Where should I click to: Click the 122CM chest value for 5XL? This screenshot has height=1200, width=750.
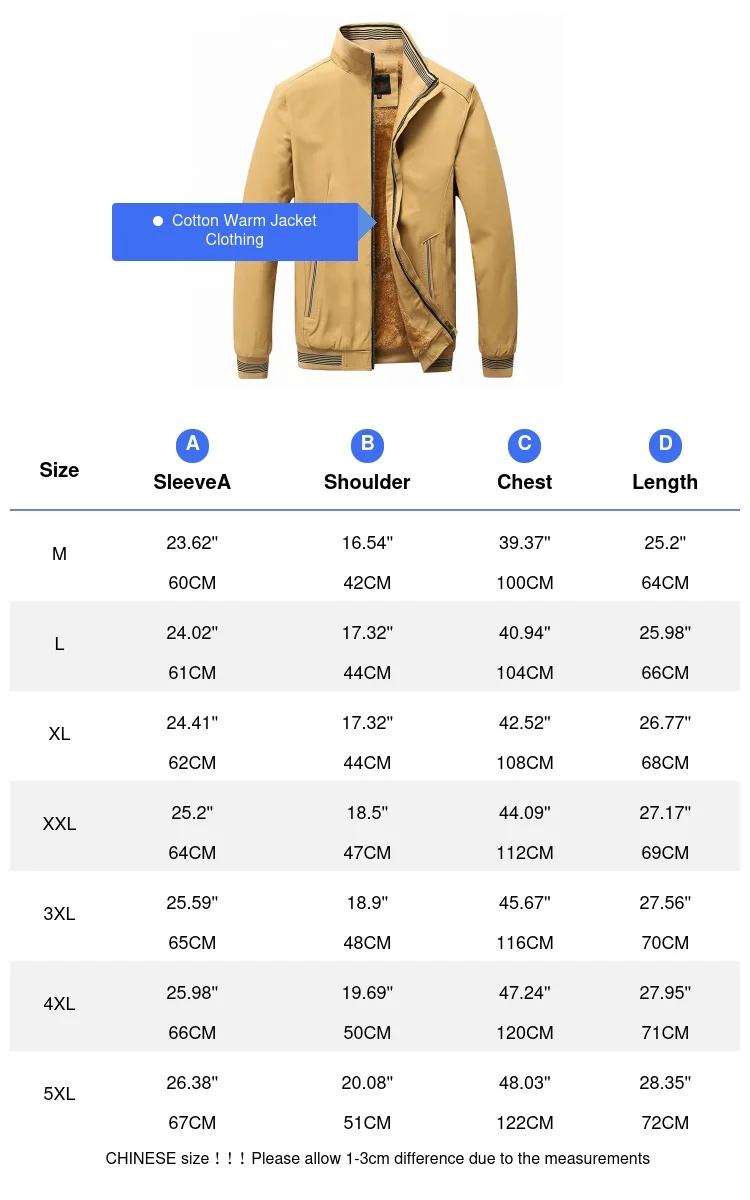524,1123
